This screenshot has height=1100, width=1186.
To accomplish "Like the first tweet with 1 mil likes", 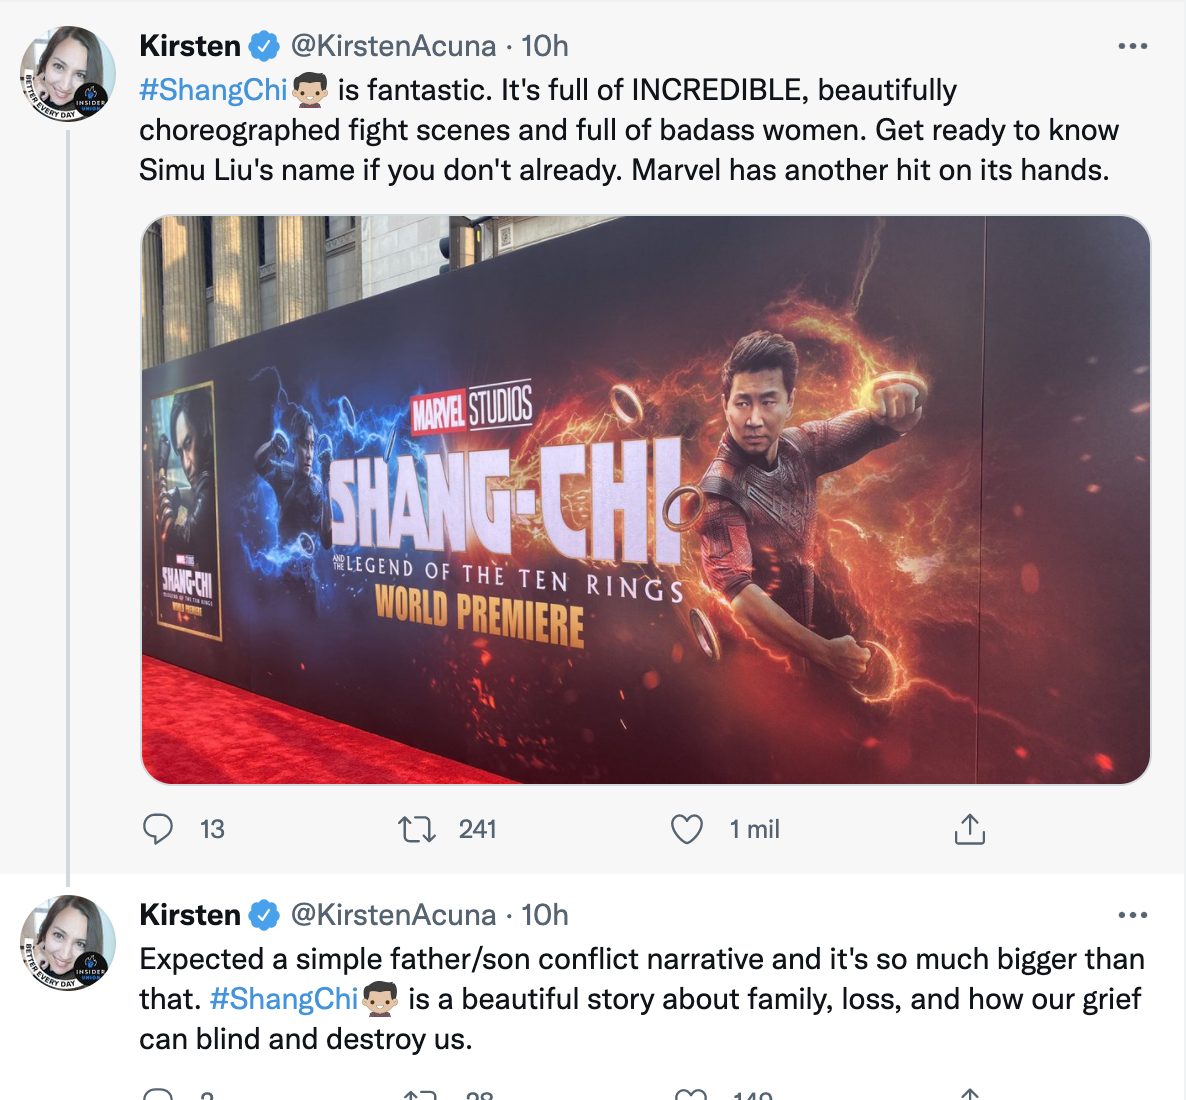I will 686,829.
